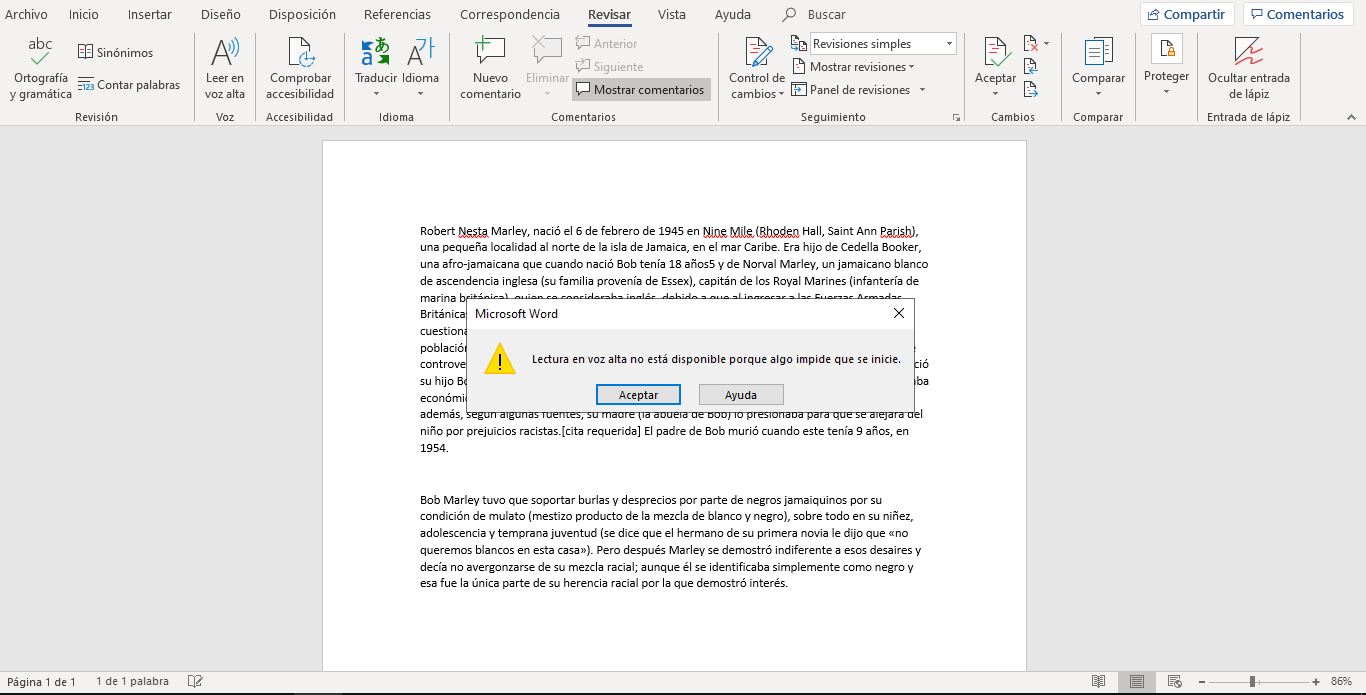The image size is (1366, 695).
Task: Toggle Mostrar comentarios
Action: click(640, 89)
